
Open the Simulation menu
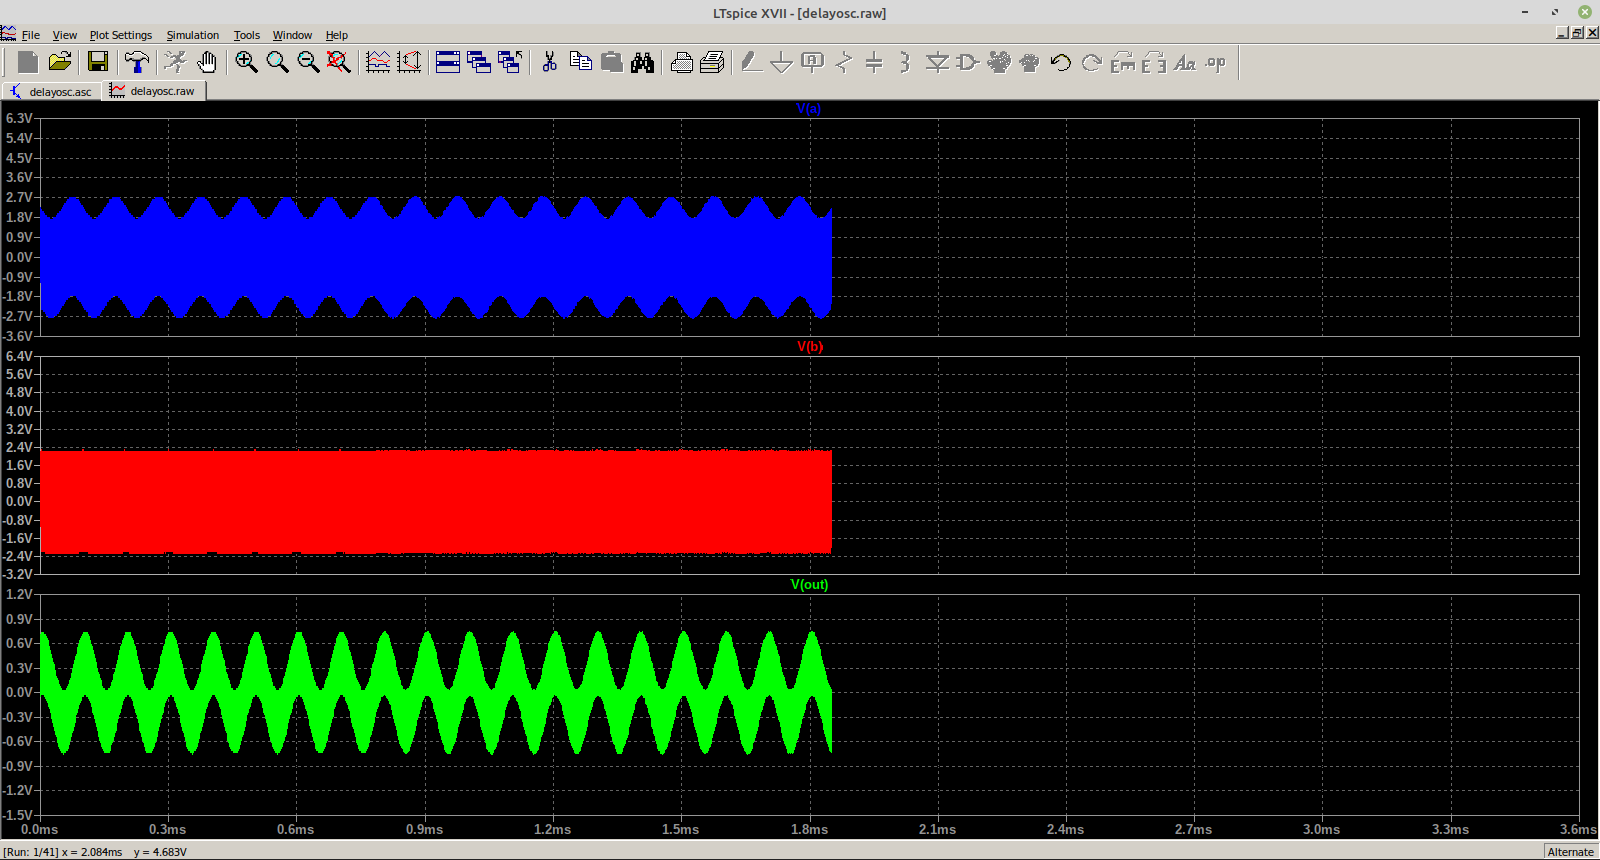click(x=193, y=35)
